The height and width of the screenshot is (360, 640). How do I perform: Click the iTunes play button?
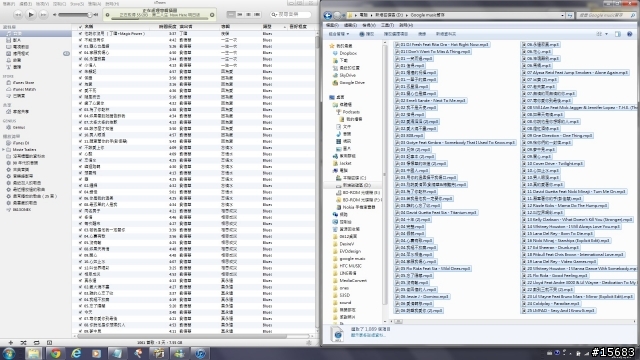31,15
